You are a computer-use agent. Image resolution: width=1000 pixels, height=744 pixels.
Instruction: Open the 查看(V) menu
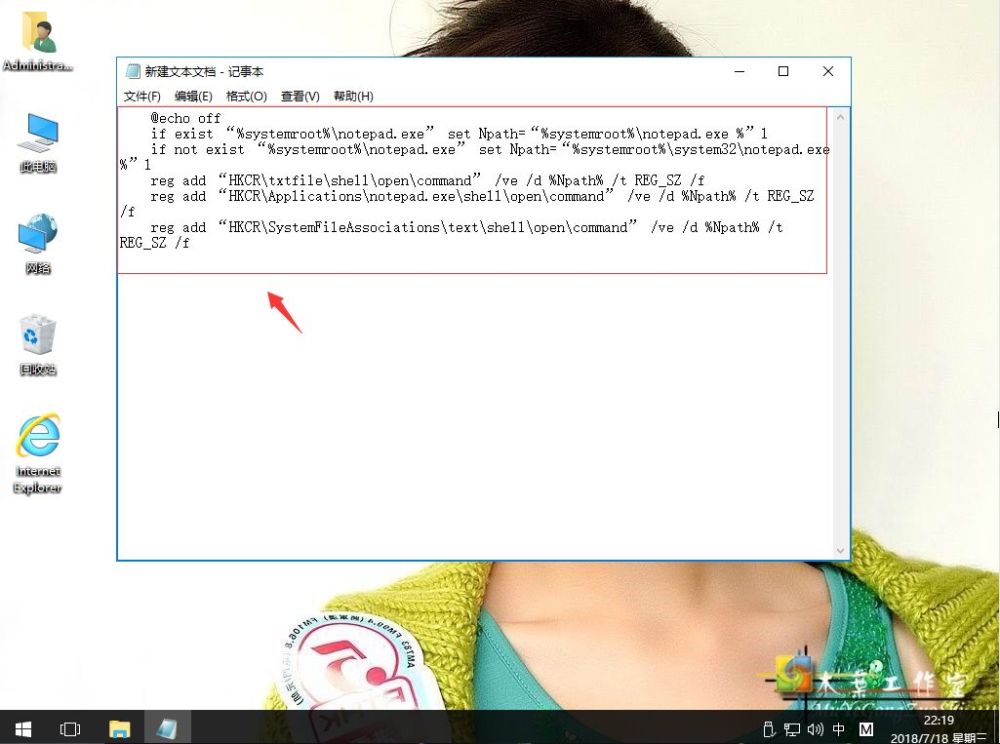pyautogui.click(x=299, y=96)
